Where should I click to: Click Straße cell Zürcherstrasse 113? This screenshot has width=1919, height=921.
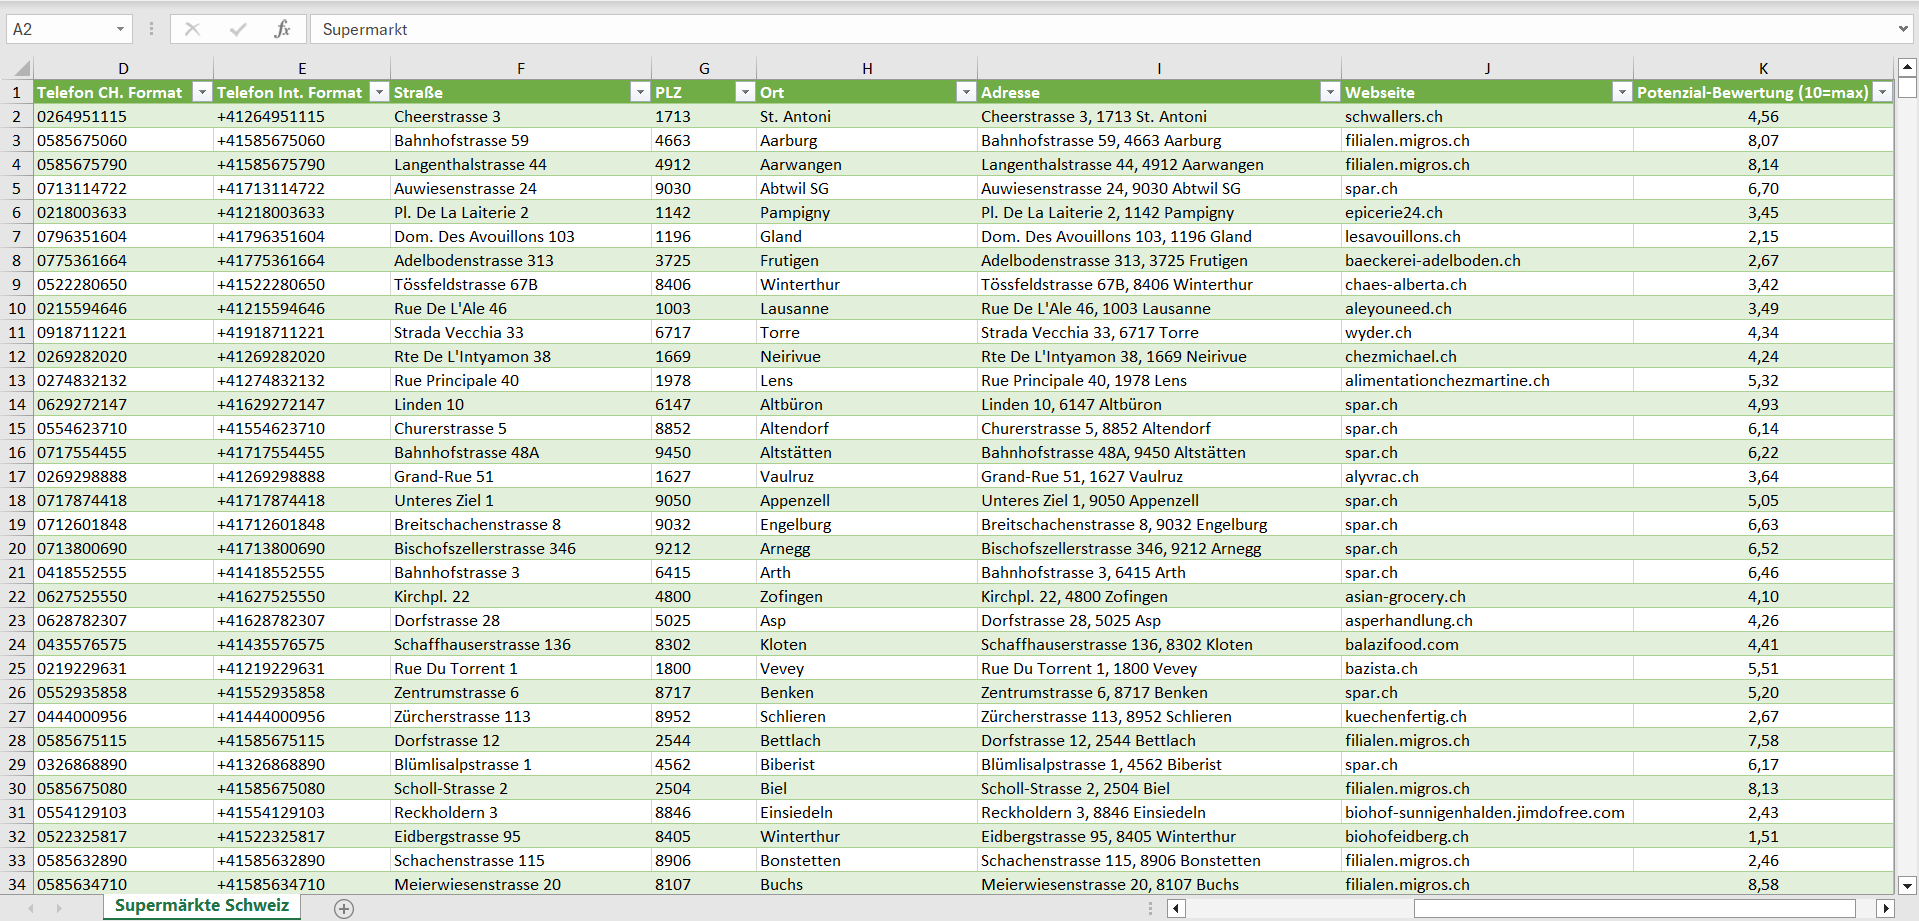(521, 716)
